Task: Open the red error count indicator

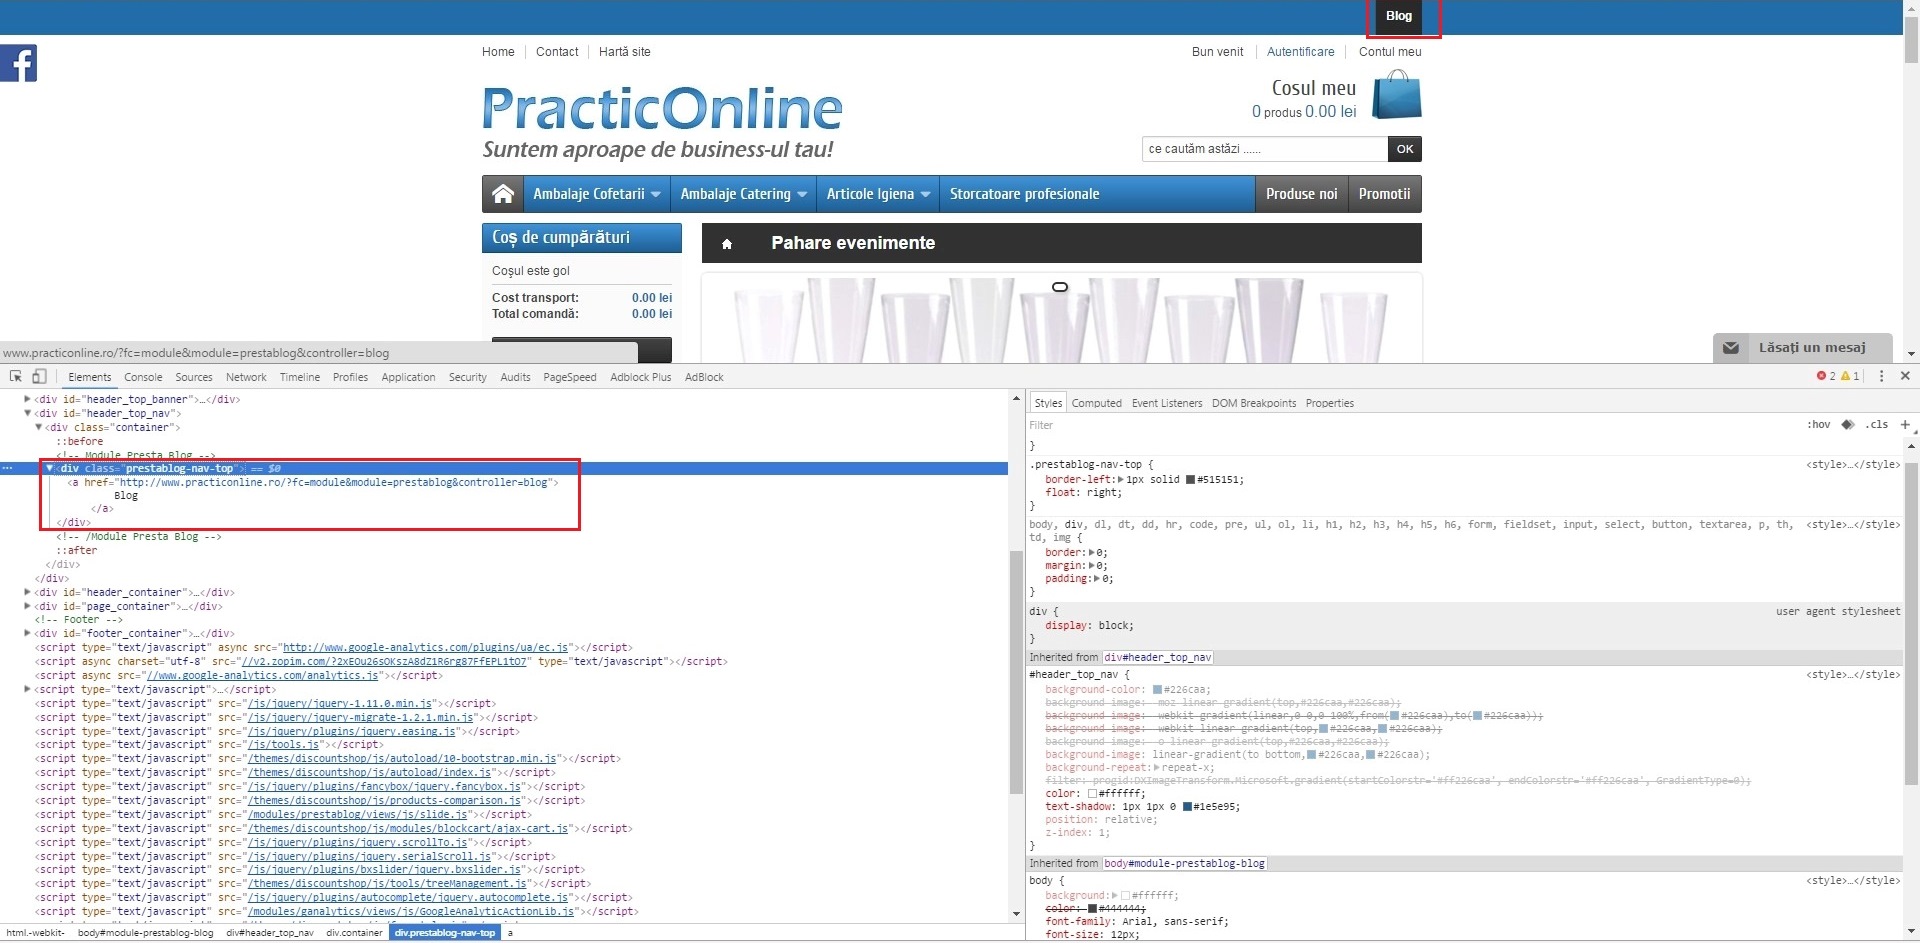Action: [x=1826, y=376]
